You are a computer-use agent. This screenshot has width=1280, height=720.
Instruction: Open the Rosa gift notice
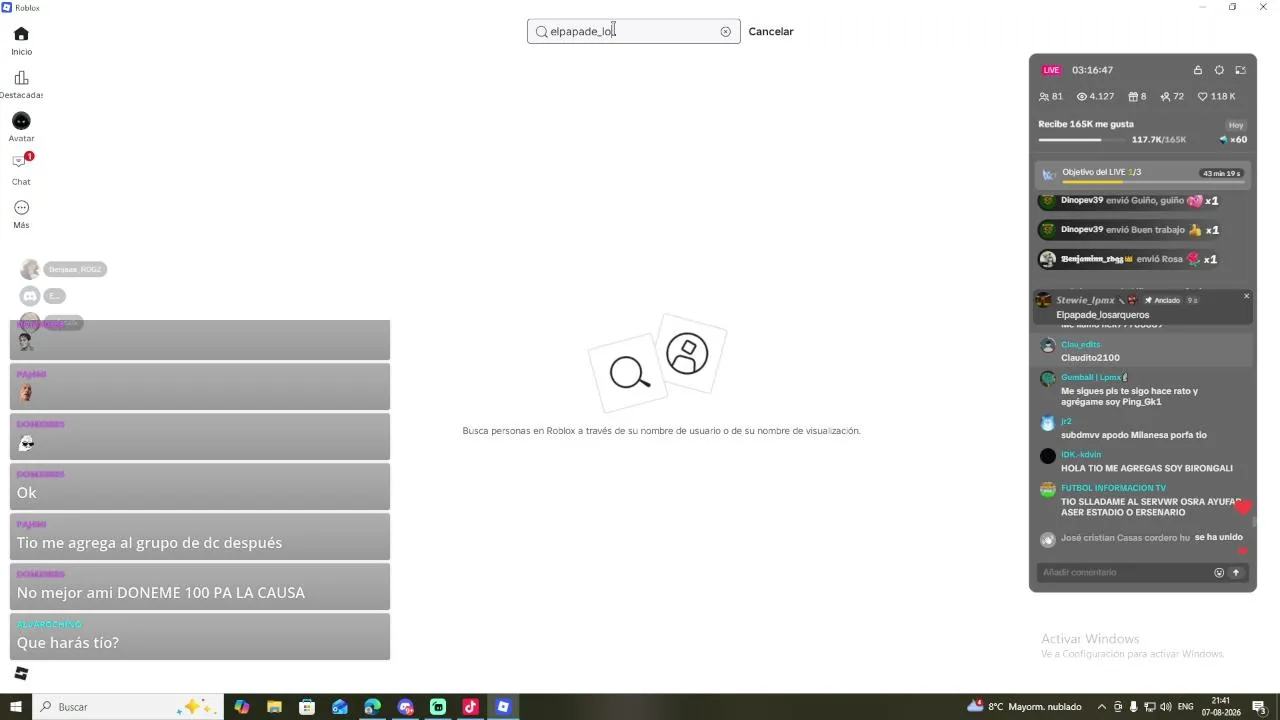coord(1128,259)
